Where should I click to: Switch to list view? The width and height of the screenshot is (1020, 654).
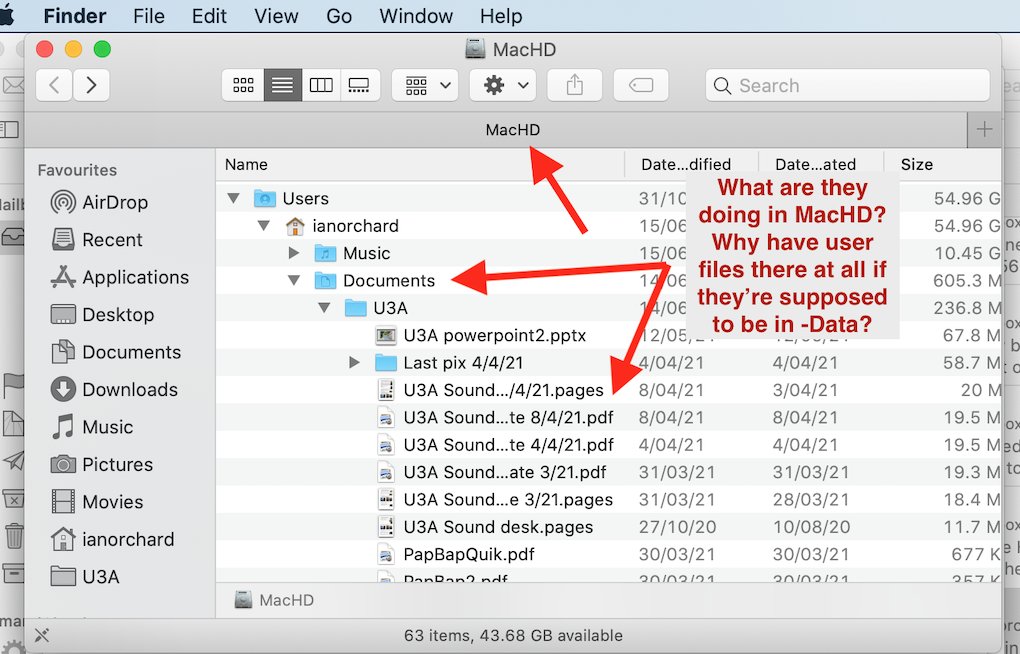282,85
